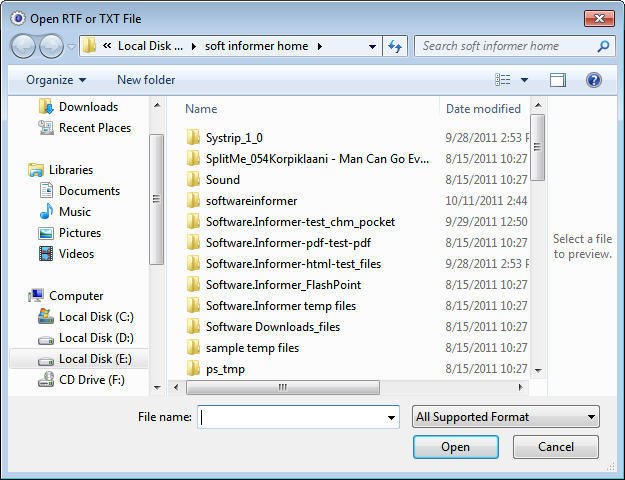Screen dimensions: 625x480
Task: Expand the arrow after Local Disk breadcrumb
Action: point(194,47)
